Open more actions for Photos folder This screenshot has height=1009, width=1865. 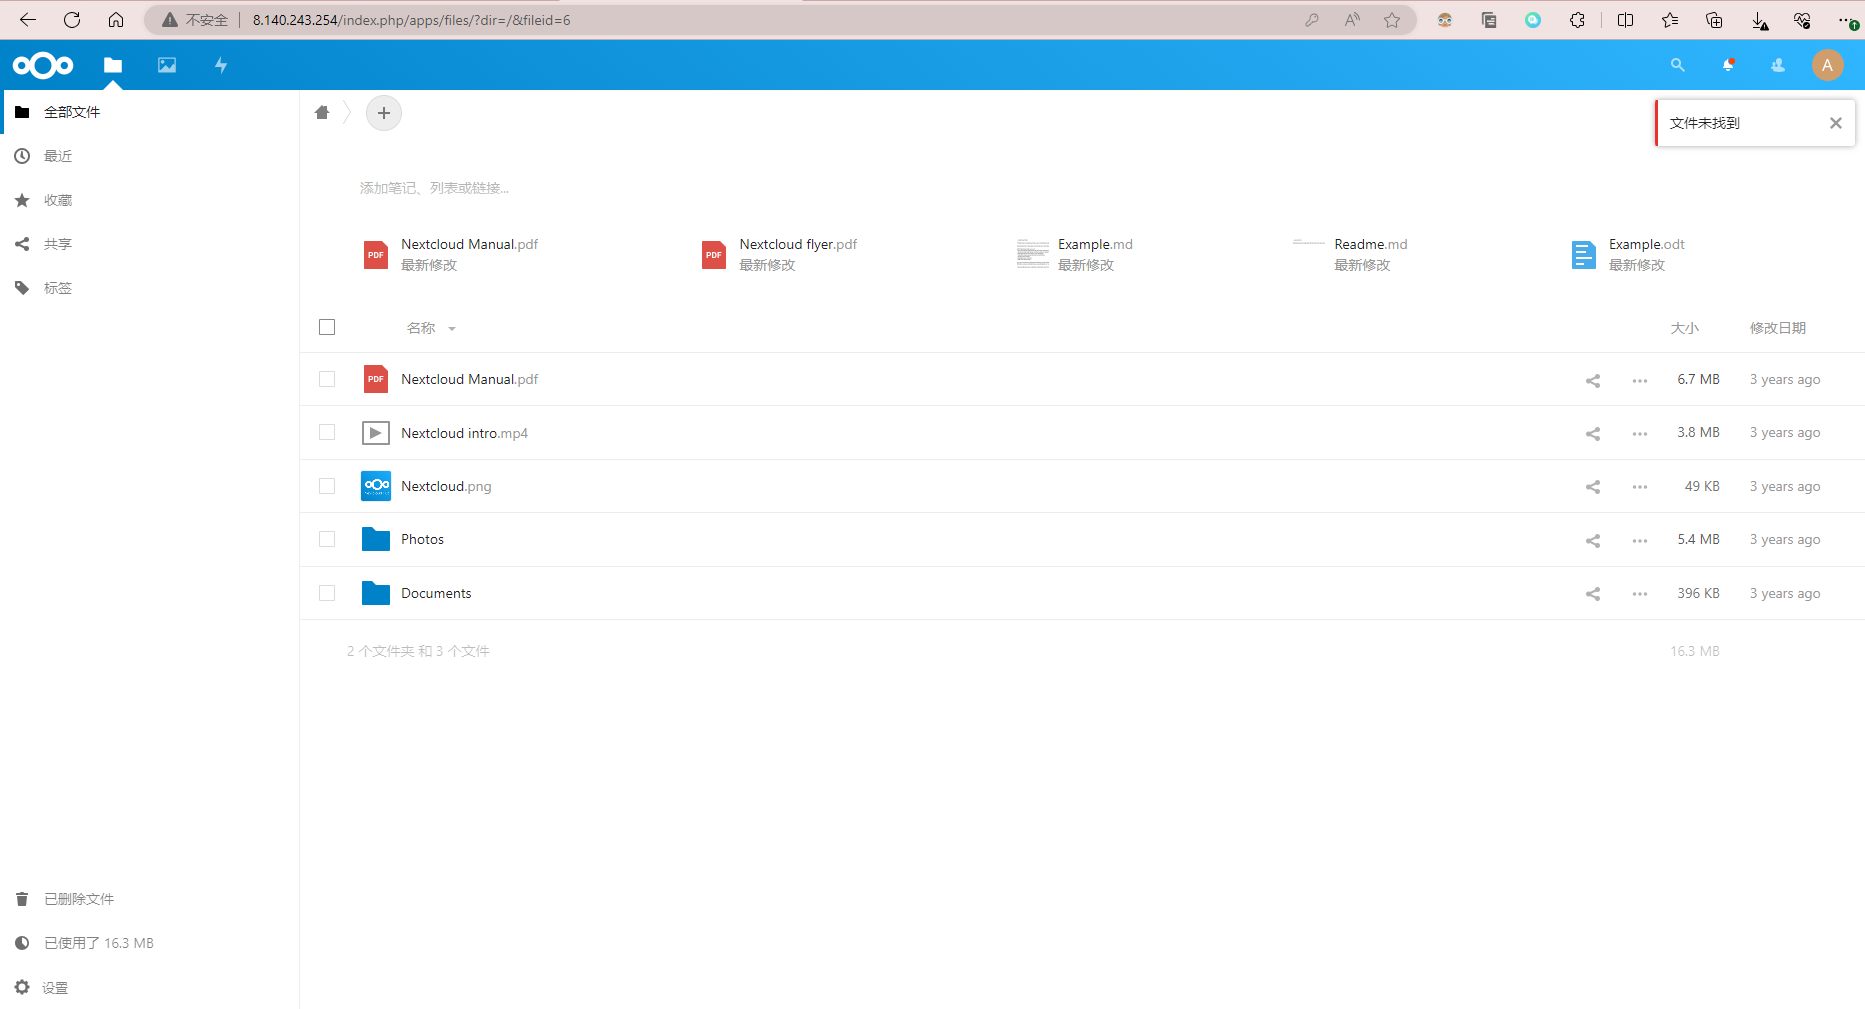coord(1640,540)
